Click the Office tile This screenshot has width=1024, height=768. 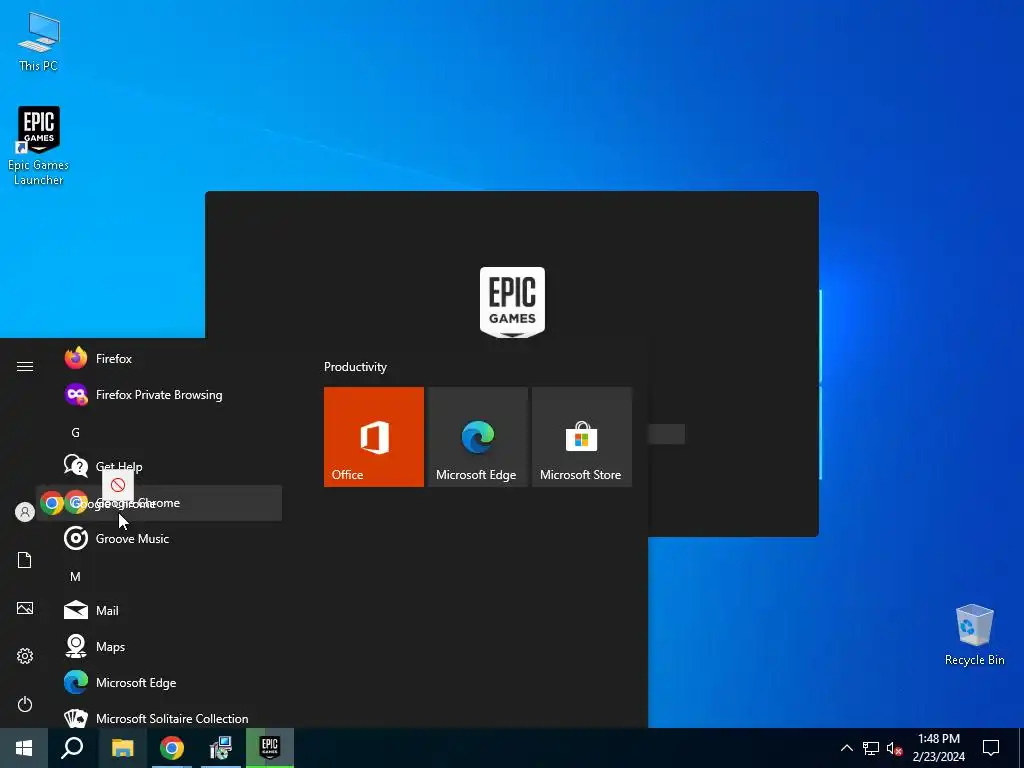pos(374,437)
